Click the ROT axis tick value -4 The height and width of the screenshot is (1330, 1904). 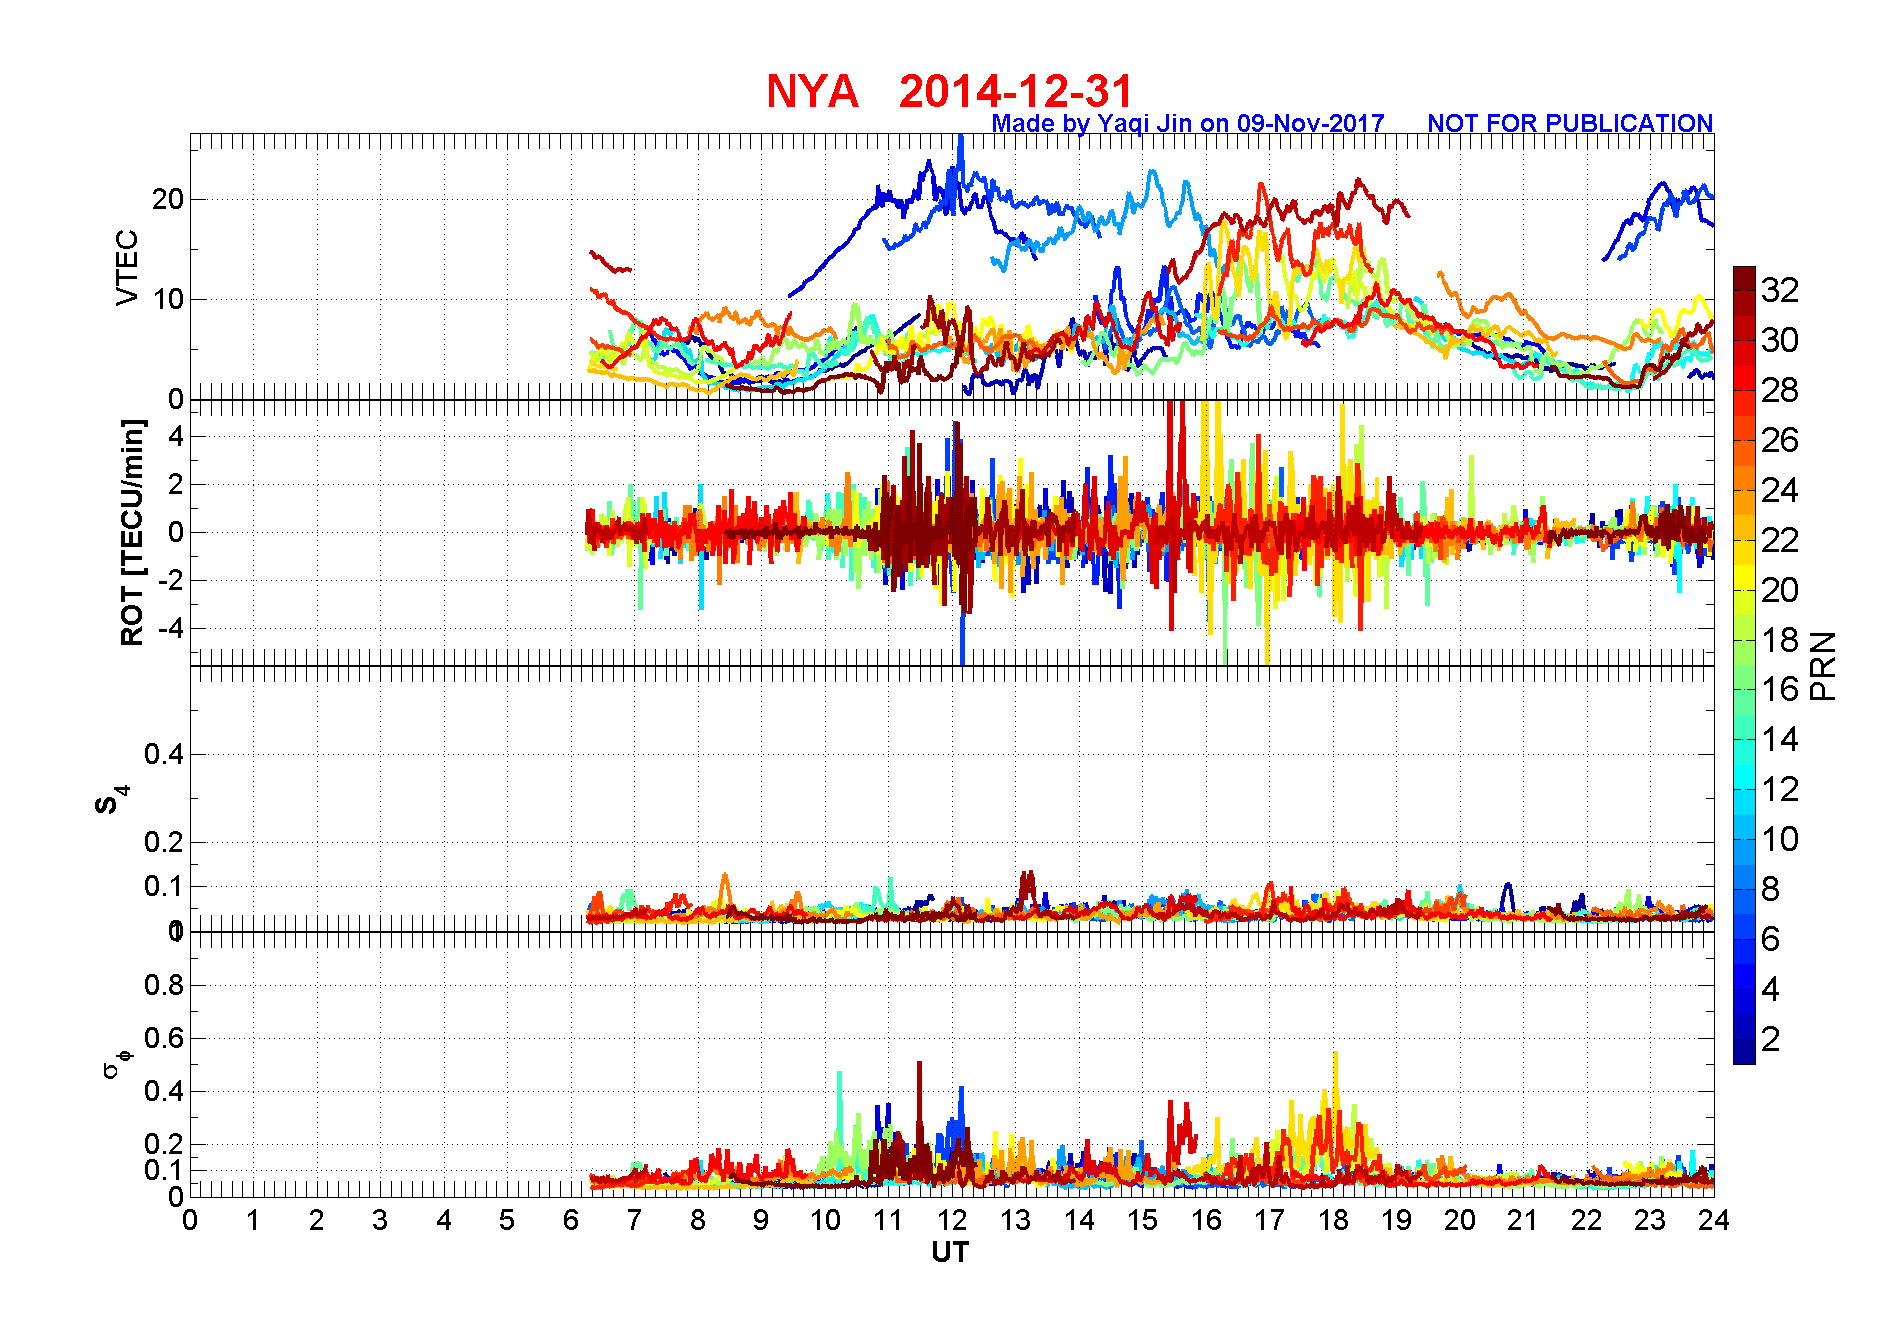click(x=171, y=629)
